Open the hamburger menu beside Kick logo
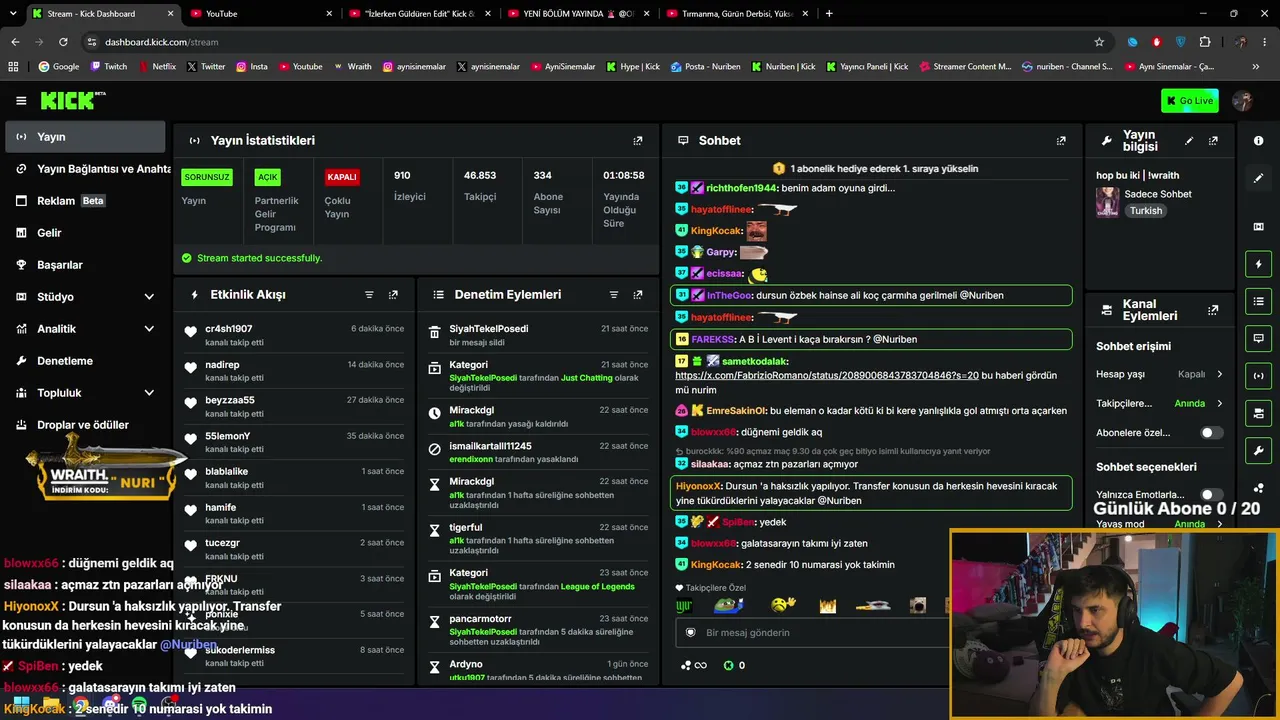Image resolution: width=1280 pixels, height=720 pixels. [21, 100]
